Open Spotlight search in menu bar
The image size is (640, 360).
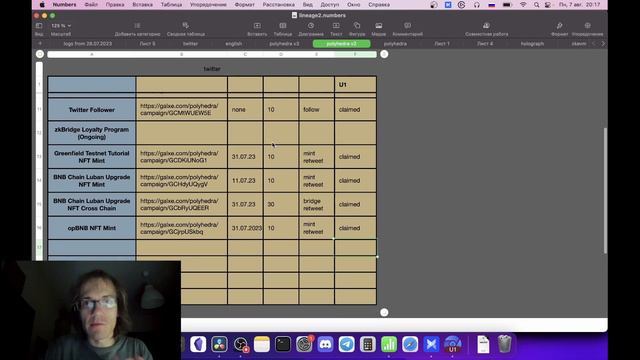[x=536, y=5]
